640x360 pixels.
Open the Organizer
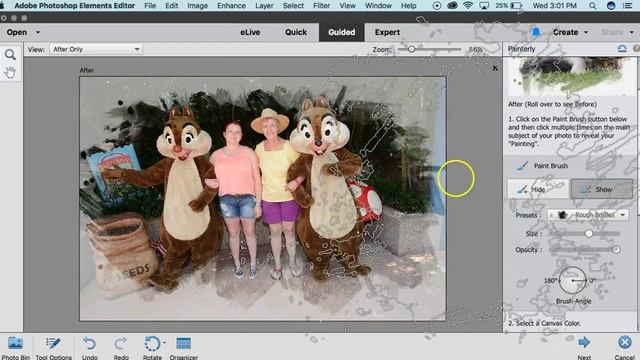coord(184,347)
